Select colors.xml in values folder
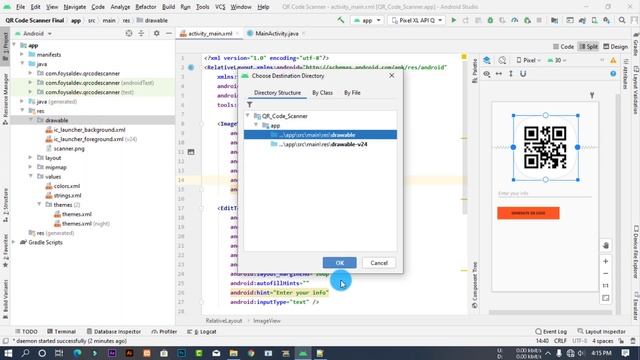Viewport: 640px width, 360px height. click(62, 186)
